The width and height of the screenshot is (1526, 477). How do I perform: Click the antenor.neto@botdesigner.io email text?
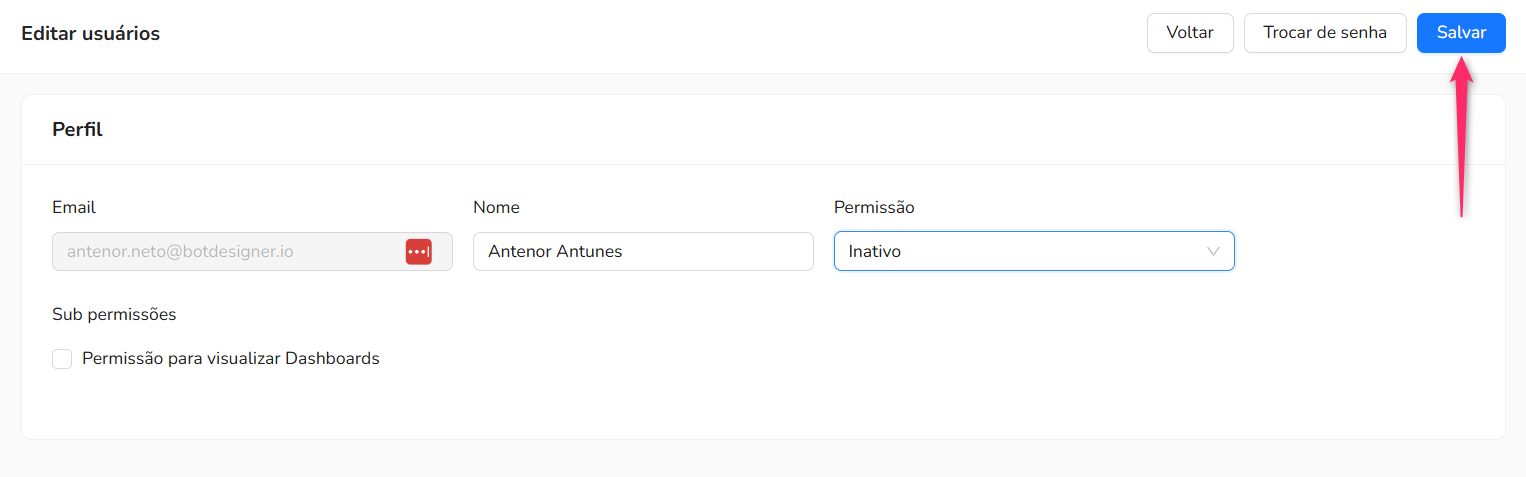180,252
